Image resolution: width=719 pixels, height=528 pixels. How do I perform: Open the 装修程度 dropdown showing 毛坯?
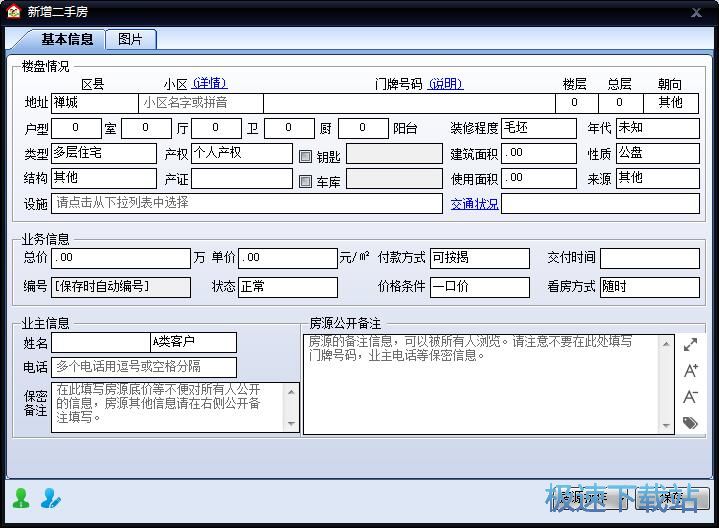point(538,129)
